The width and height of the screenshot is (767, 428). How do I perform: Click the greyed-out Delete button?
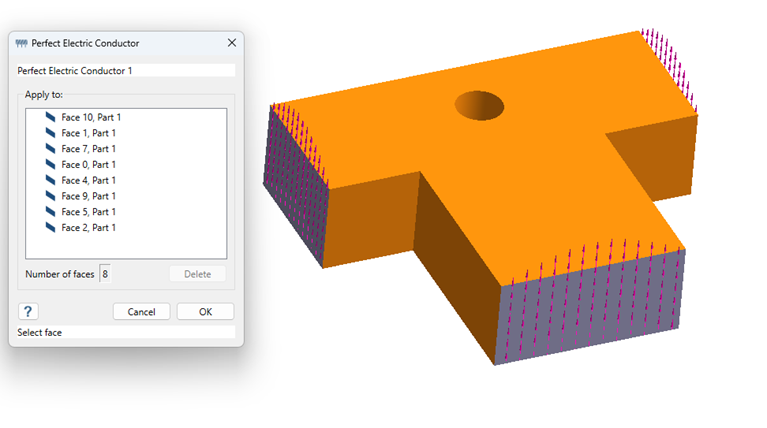point(198,274)
